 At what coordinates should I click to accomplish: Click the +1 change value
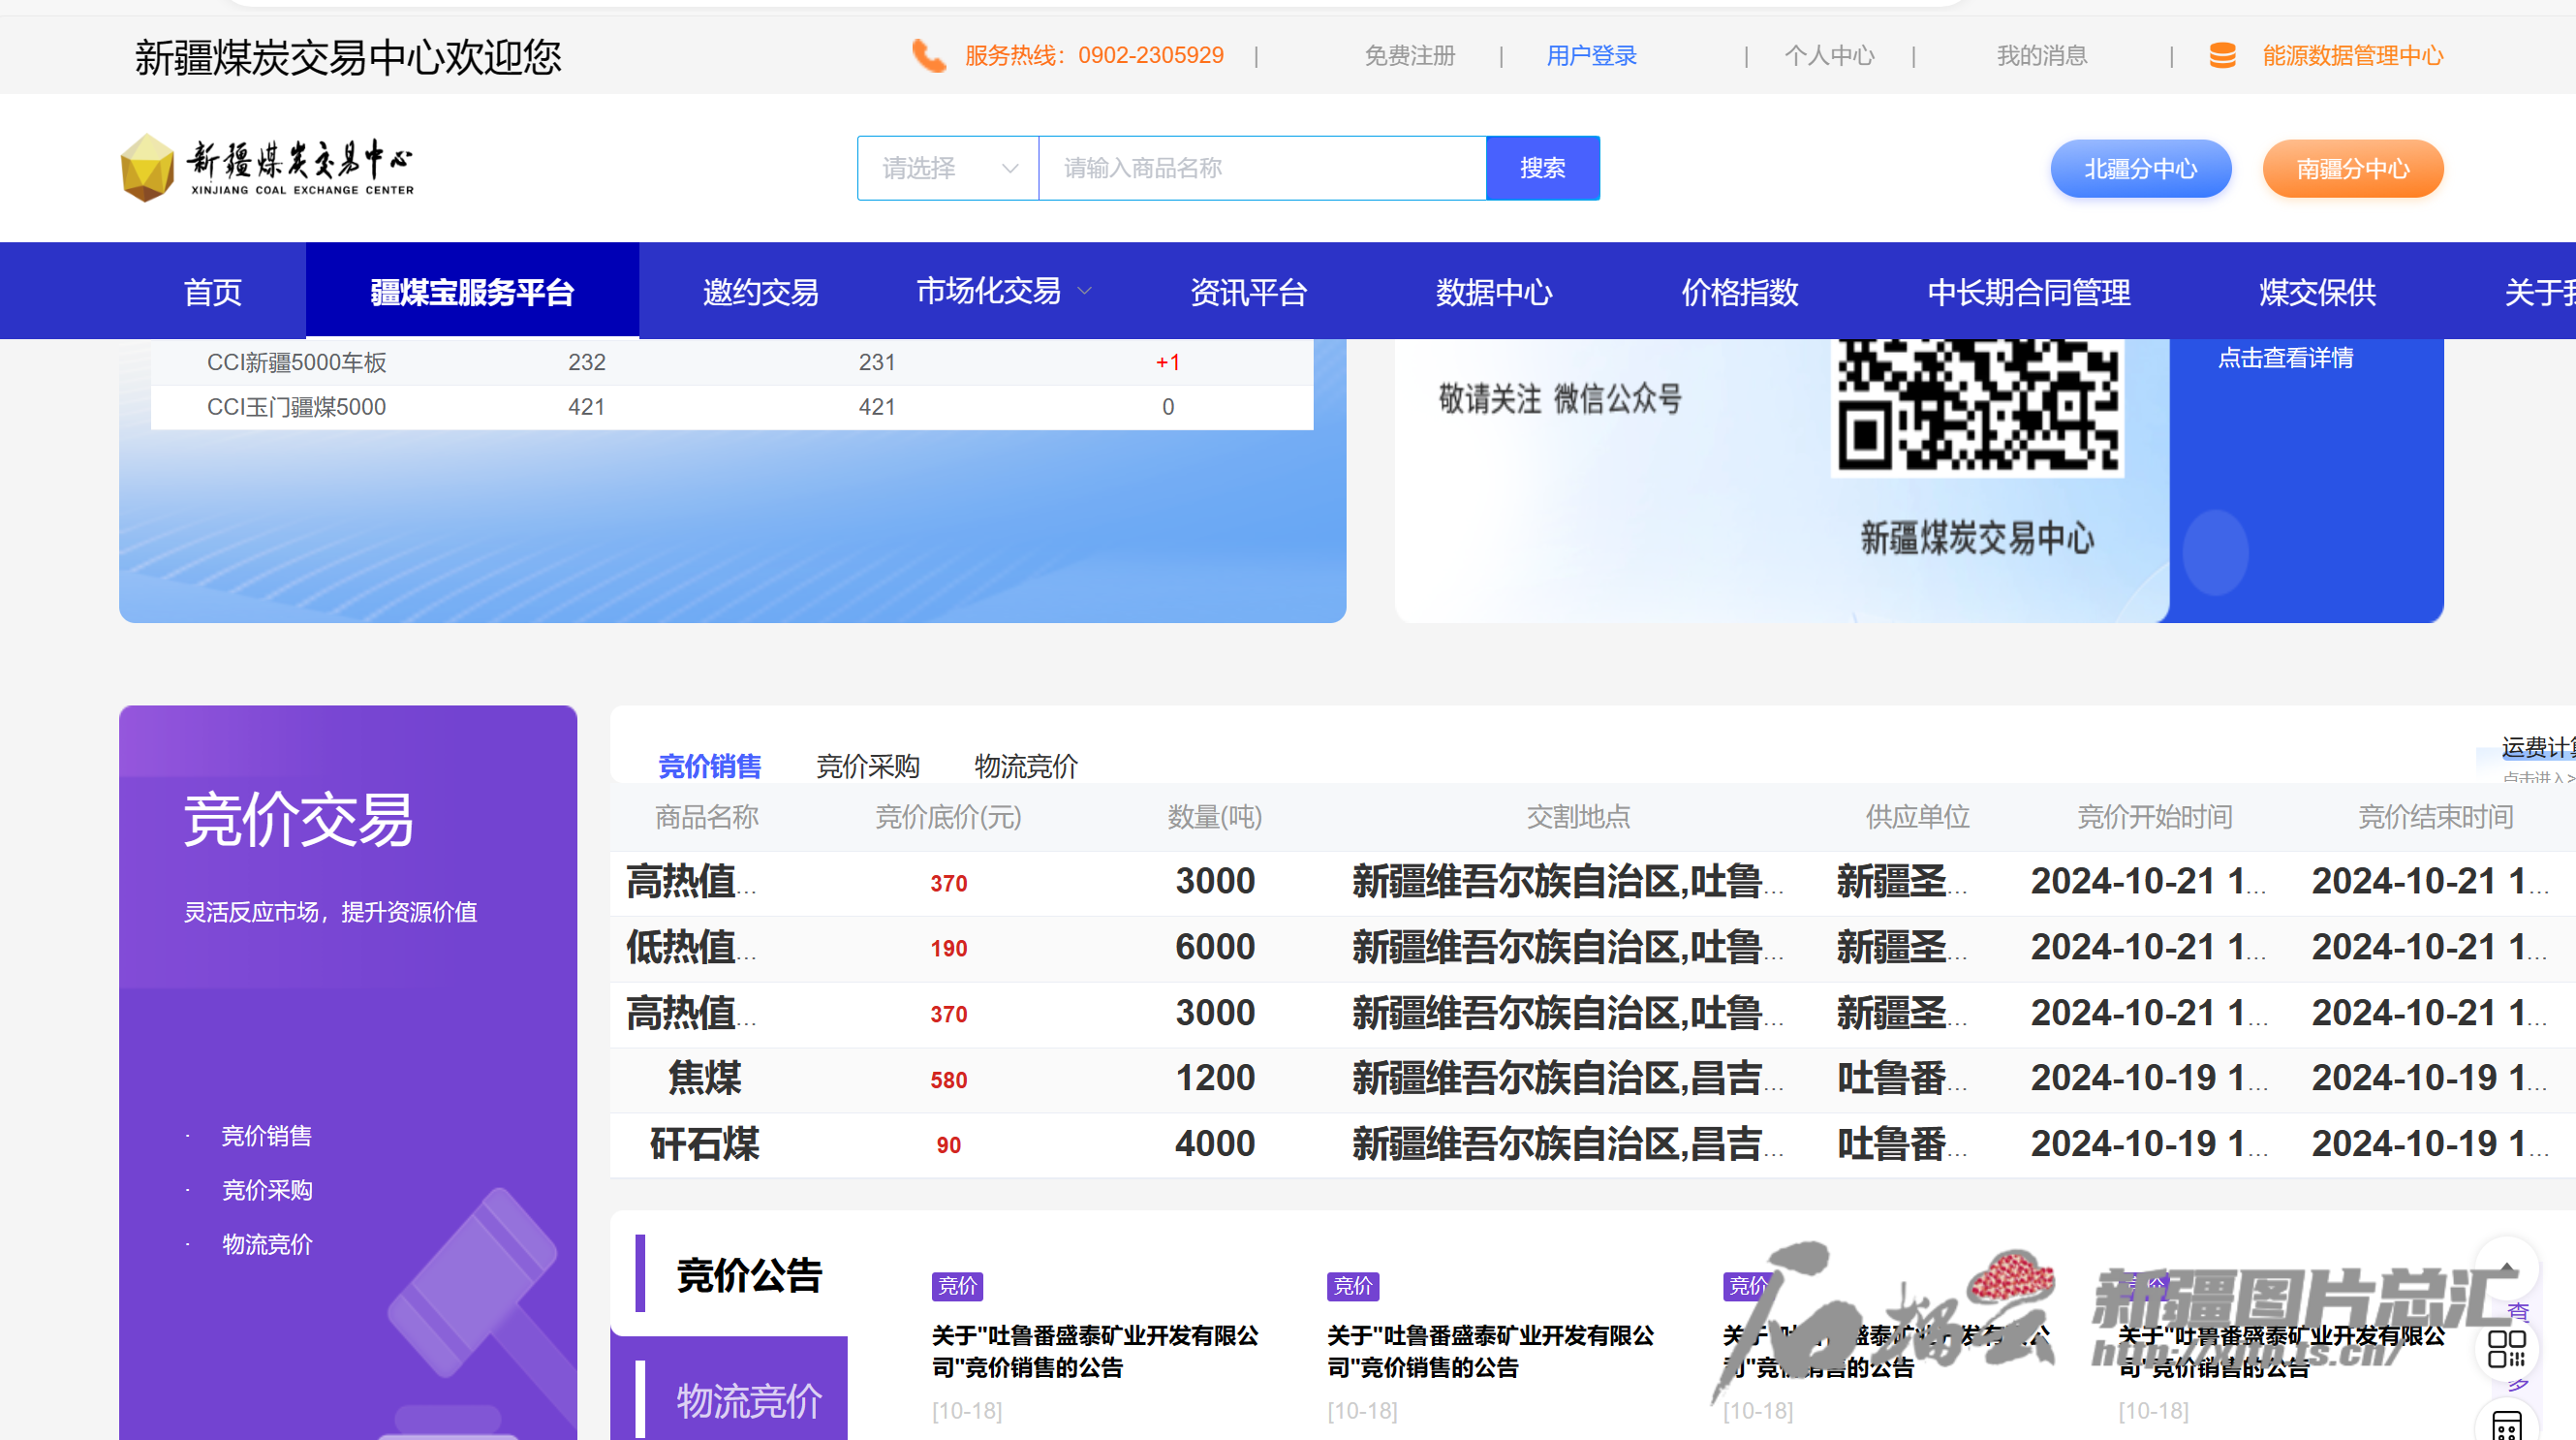point(1167,362)
